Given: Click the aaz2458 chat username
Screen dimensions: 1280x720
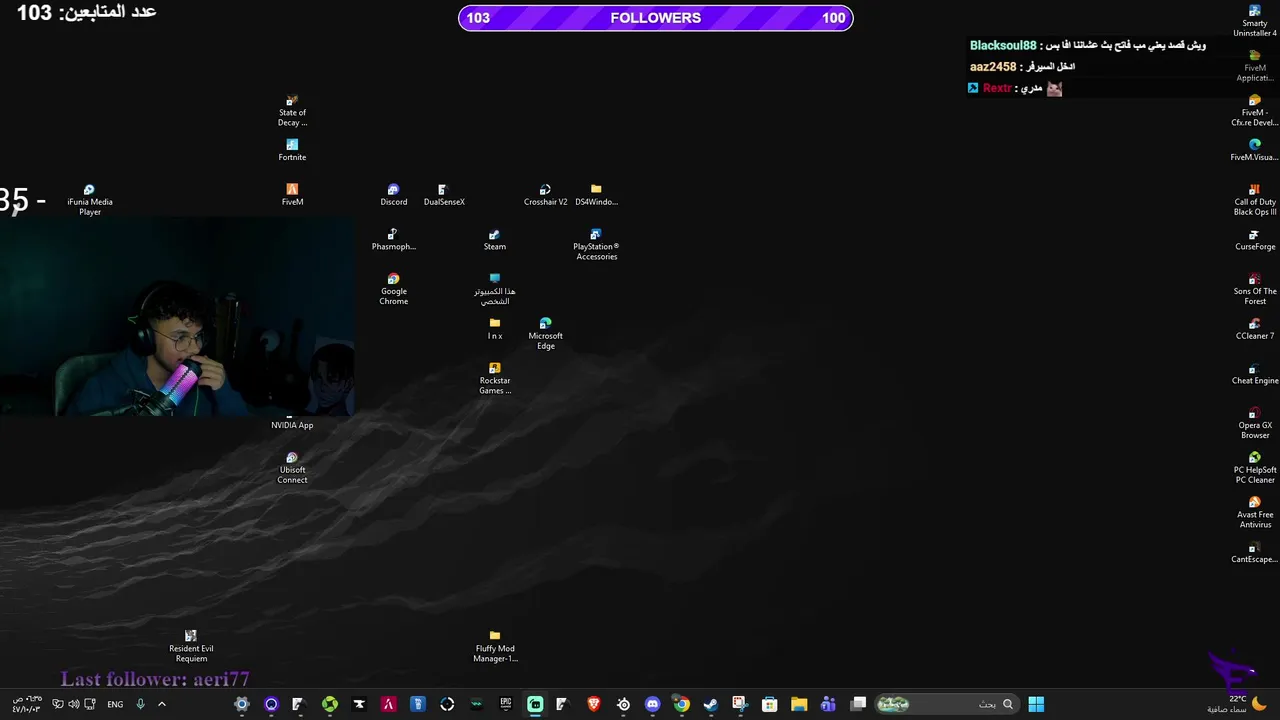Looking at the screenshot, I should [x=993, y=66].
